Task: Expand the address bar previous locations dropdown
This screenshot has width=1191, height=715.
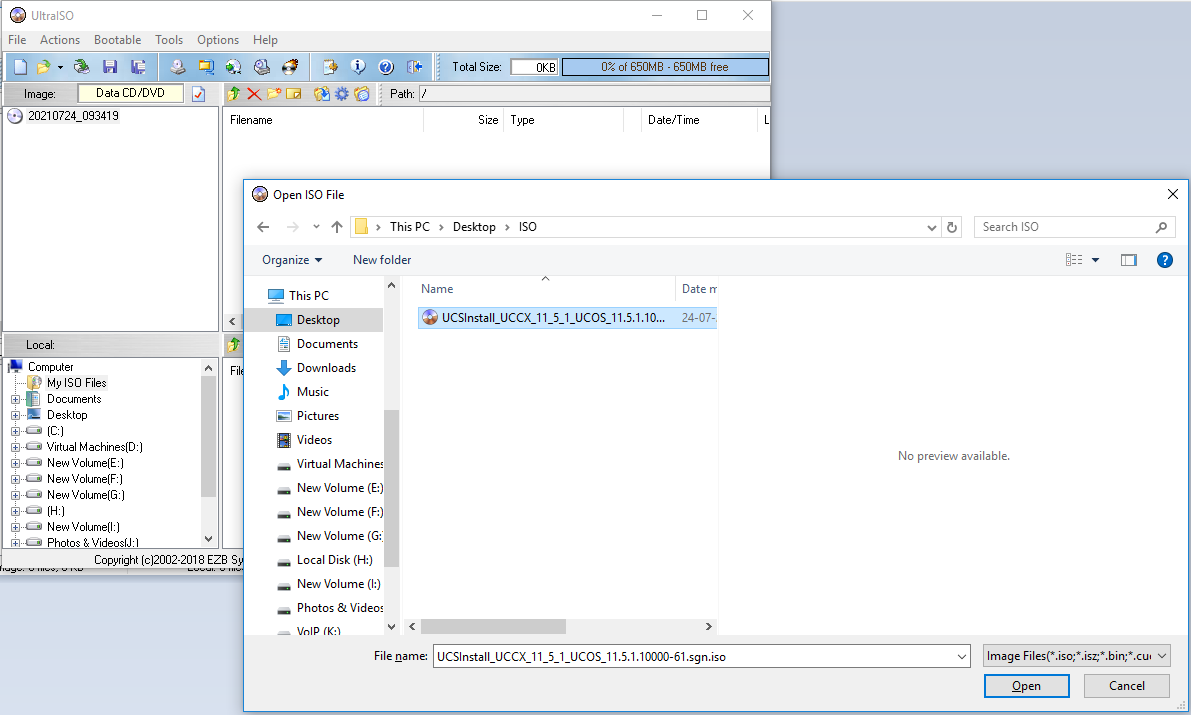Action: pos(932,227)
